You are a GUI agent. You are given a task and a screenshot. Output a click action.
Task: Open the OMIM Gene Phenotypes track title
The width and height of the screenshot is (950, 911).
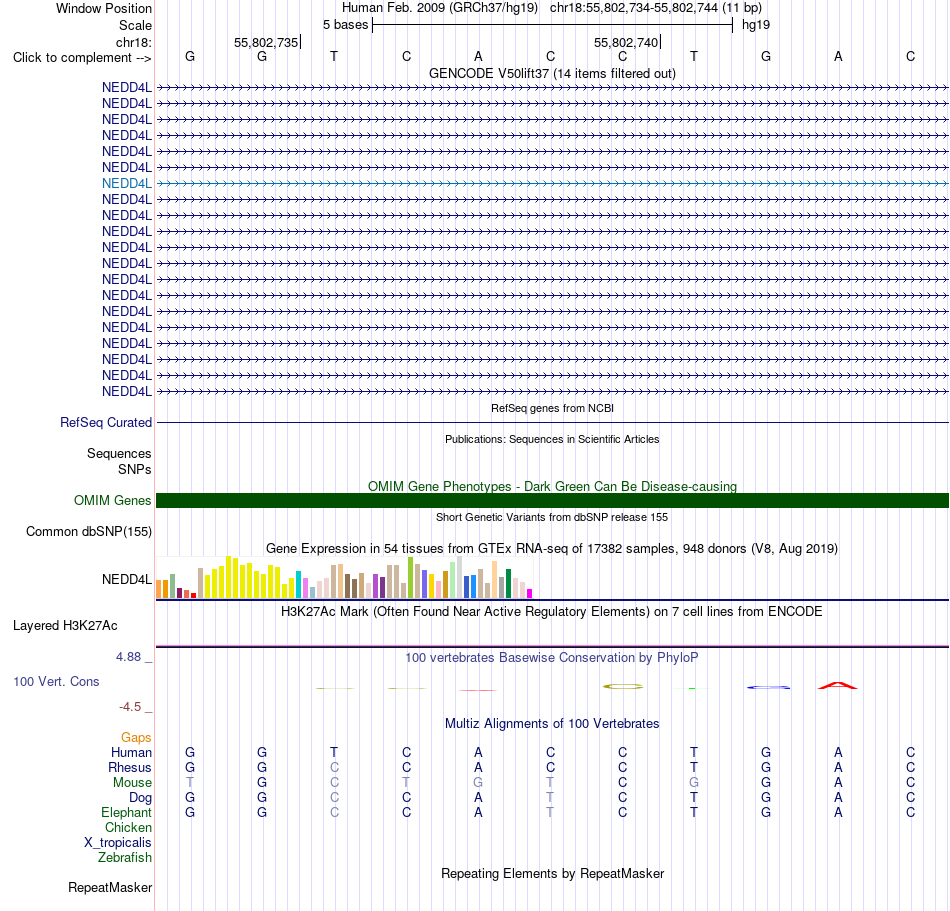pos(552,486)
